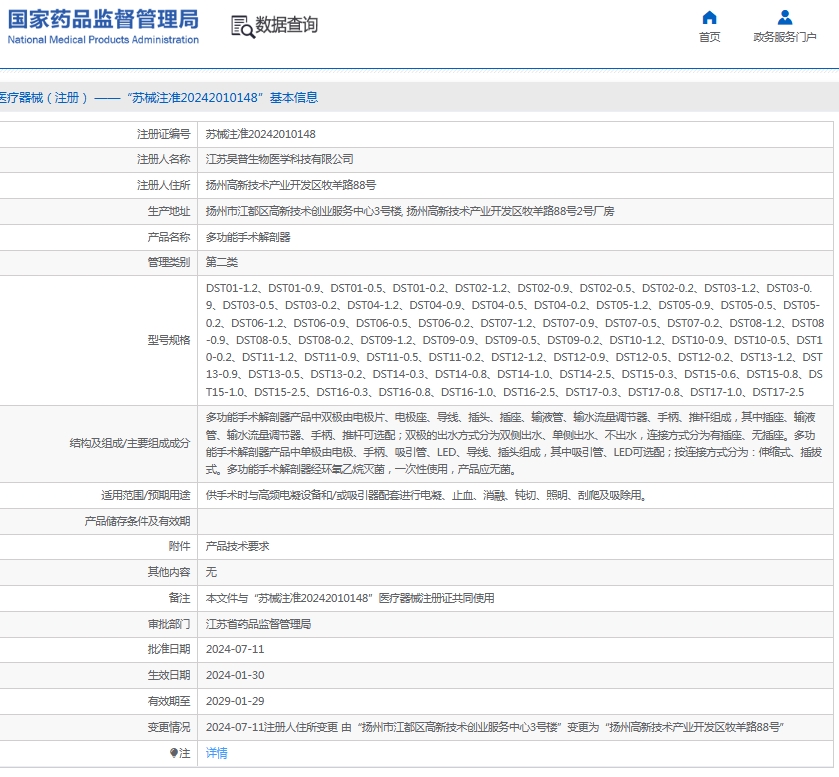This screenshot has width=839, height=777.
Task: Click the 变更情况 row label
Action: 169,727
